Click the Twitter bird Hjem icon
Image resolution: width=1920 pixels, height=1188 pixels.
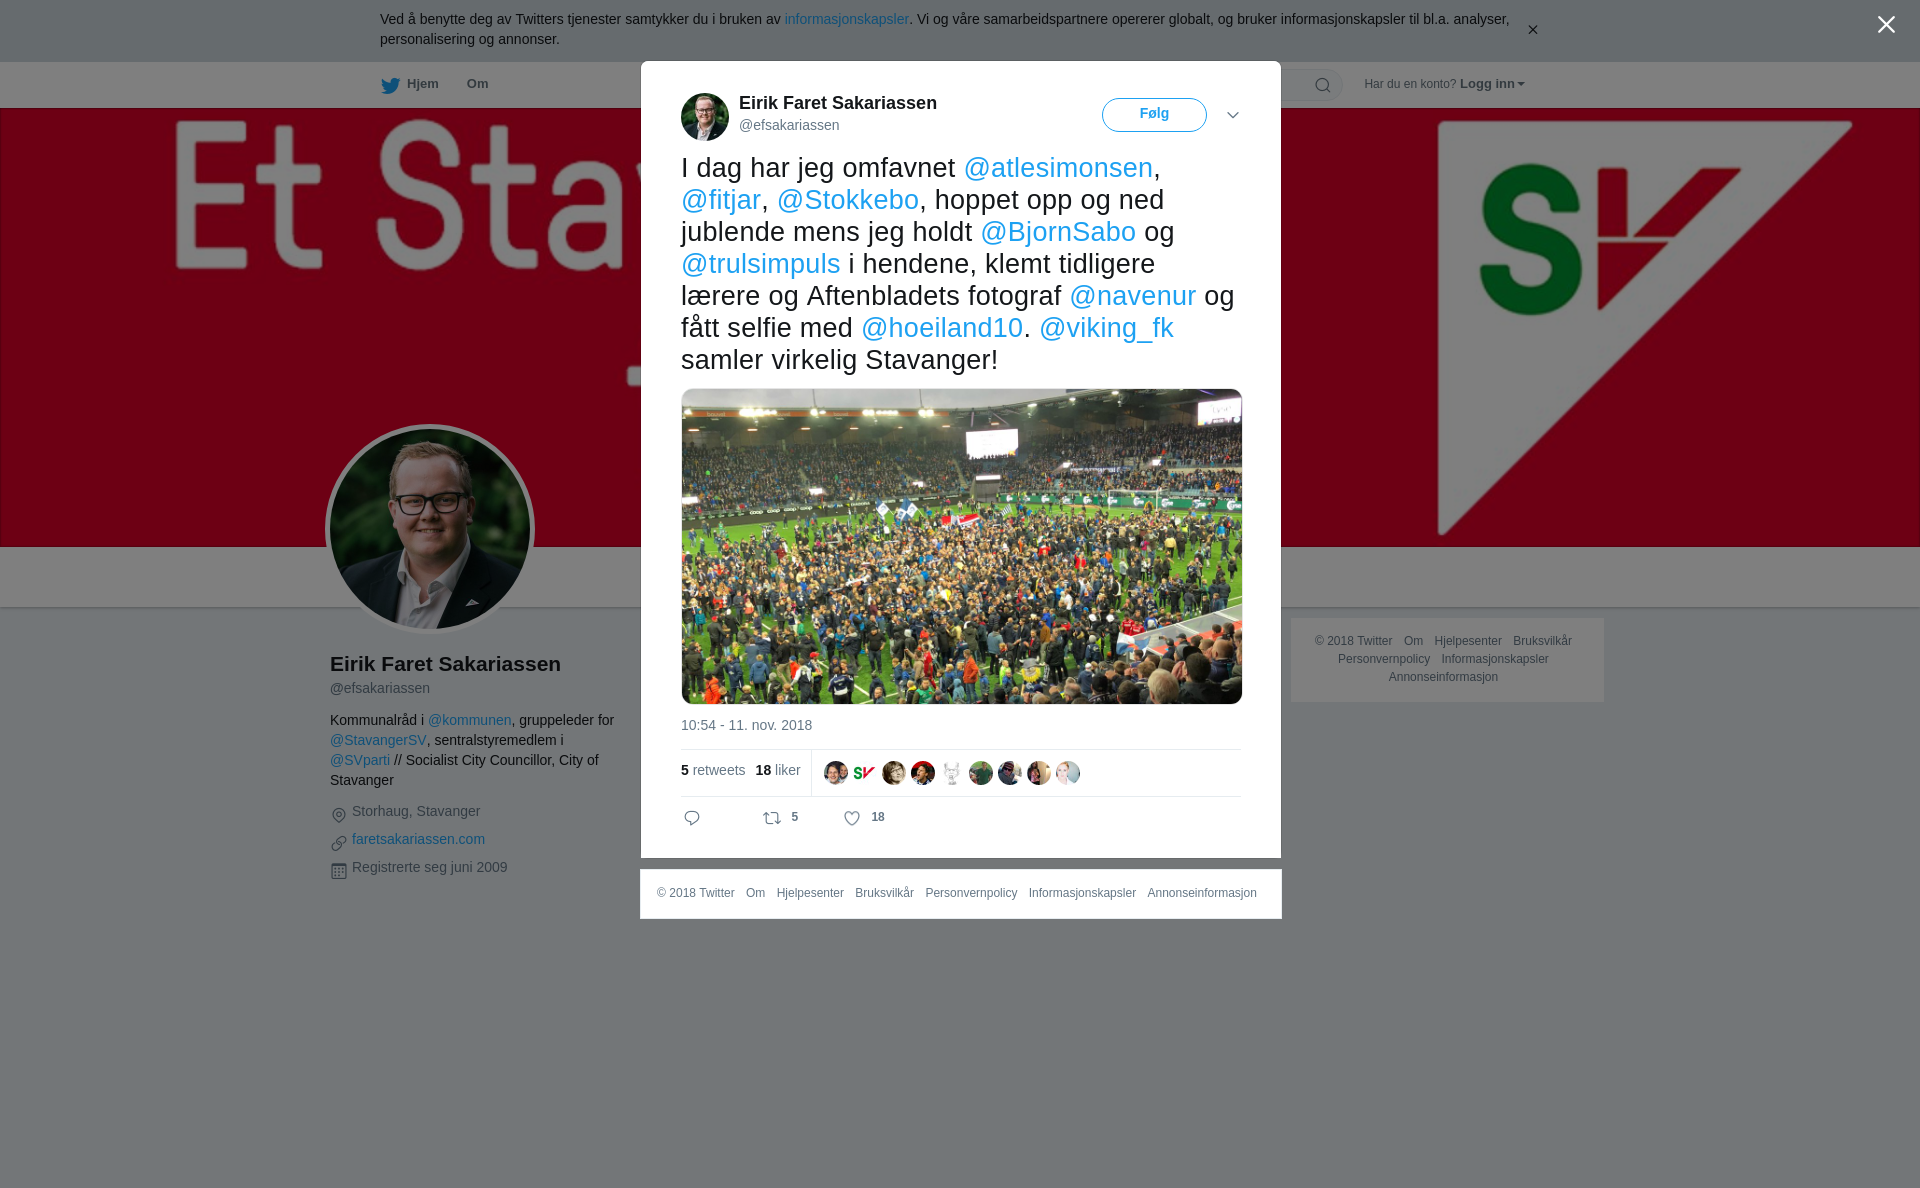tap(390, 85)
